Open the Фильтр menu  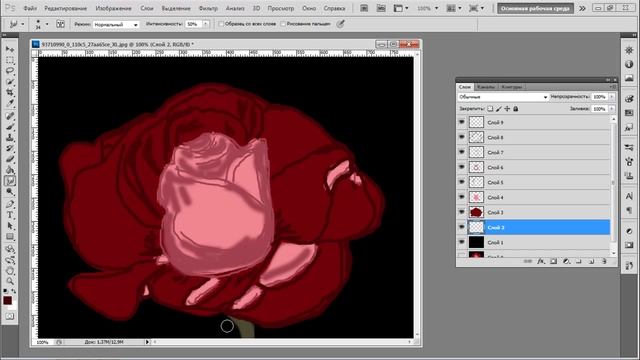click(208, 8)
